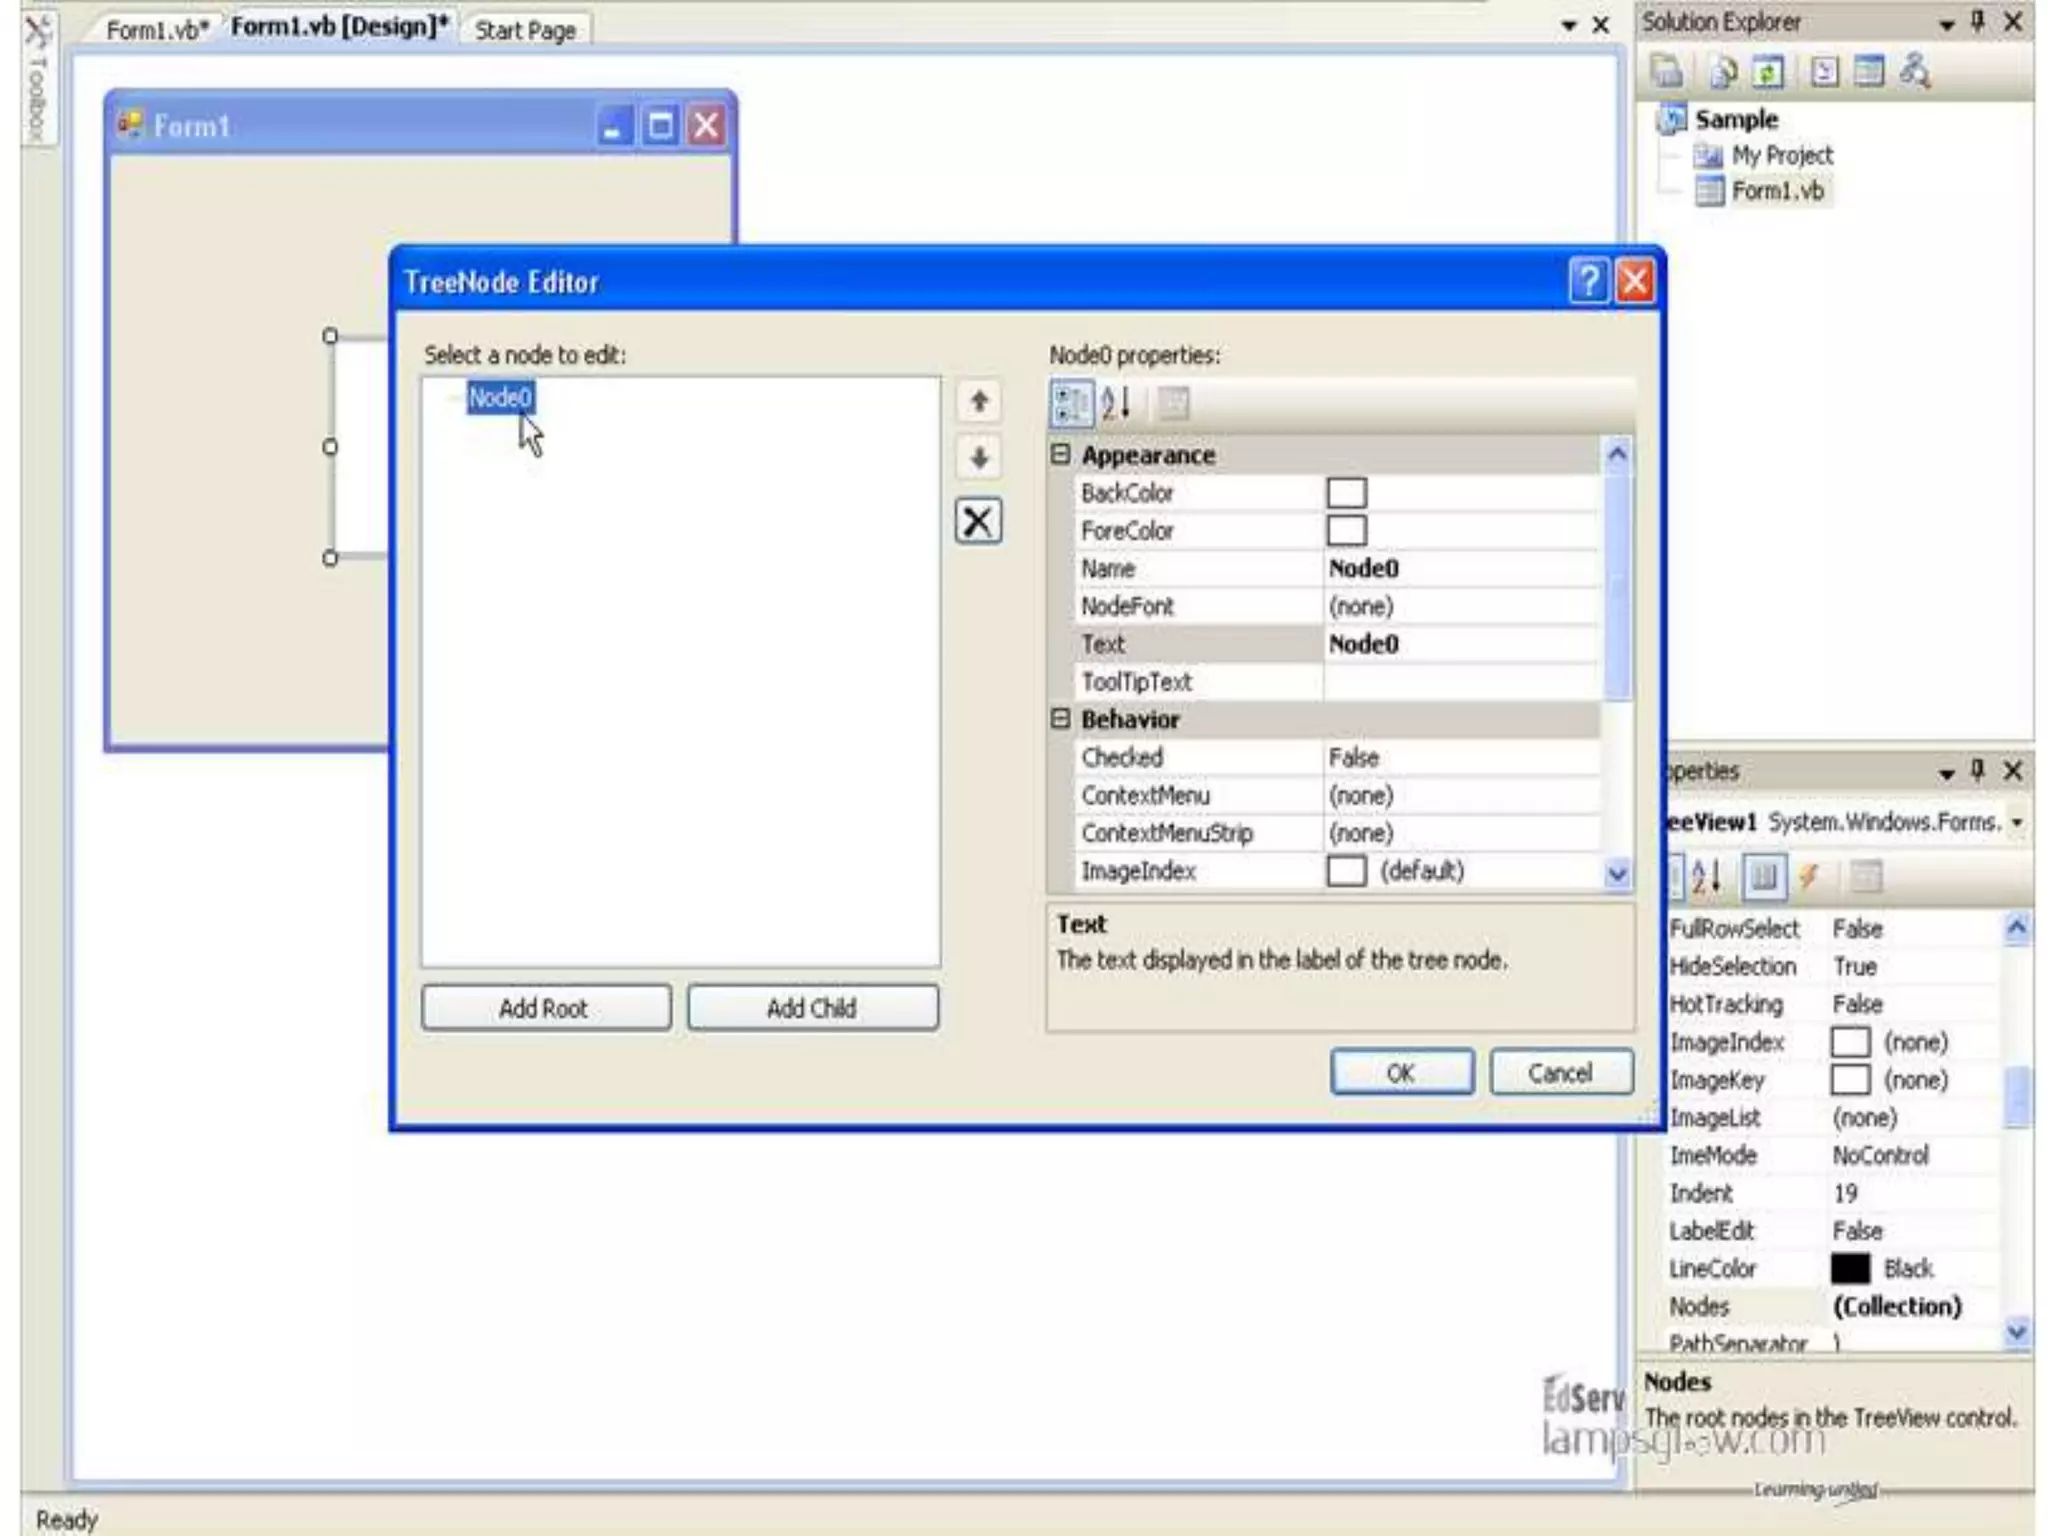Click Indent value 19 in Properties
The height and width of the screenshot is (1536, 2048).
click(1845, 1193)
